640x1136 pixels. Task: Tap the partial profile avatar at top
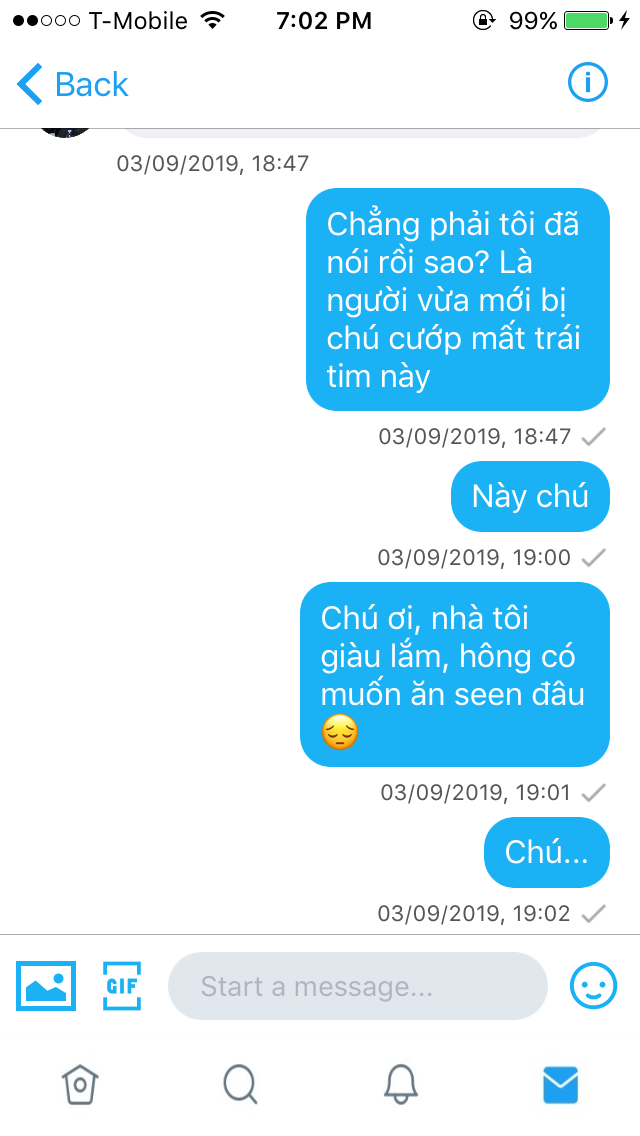(65, 130)
